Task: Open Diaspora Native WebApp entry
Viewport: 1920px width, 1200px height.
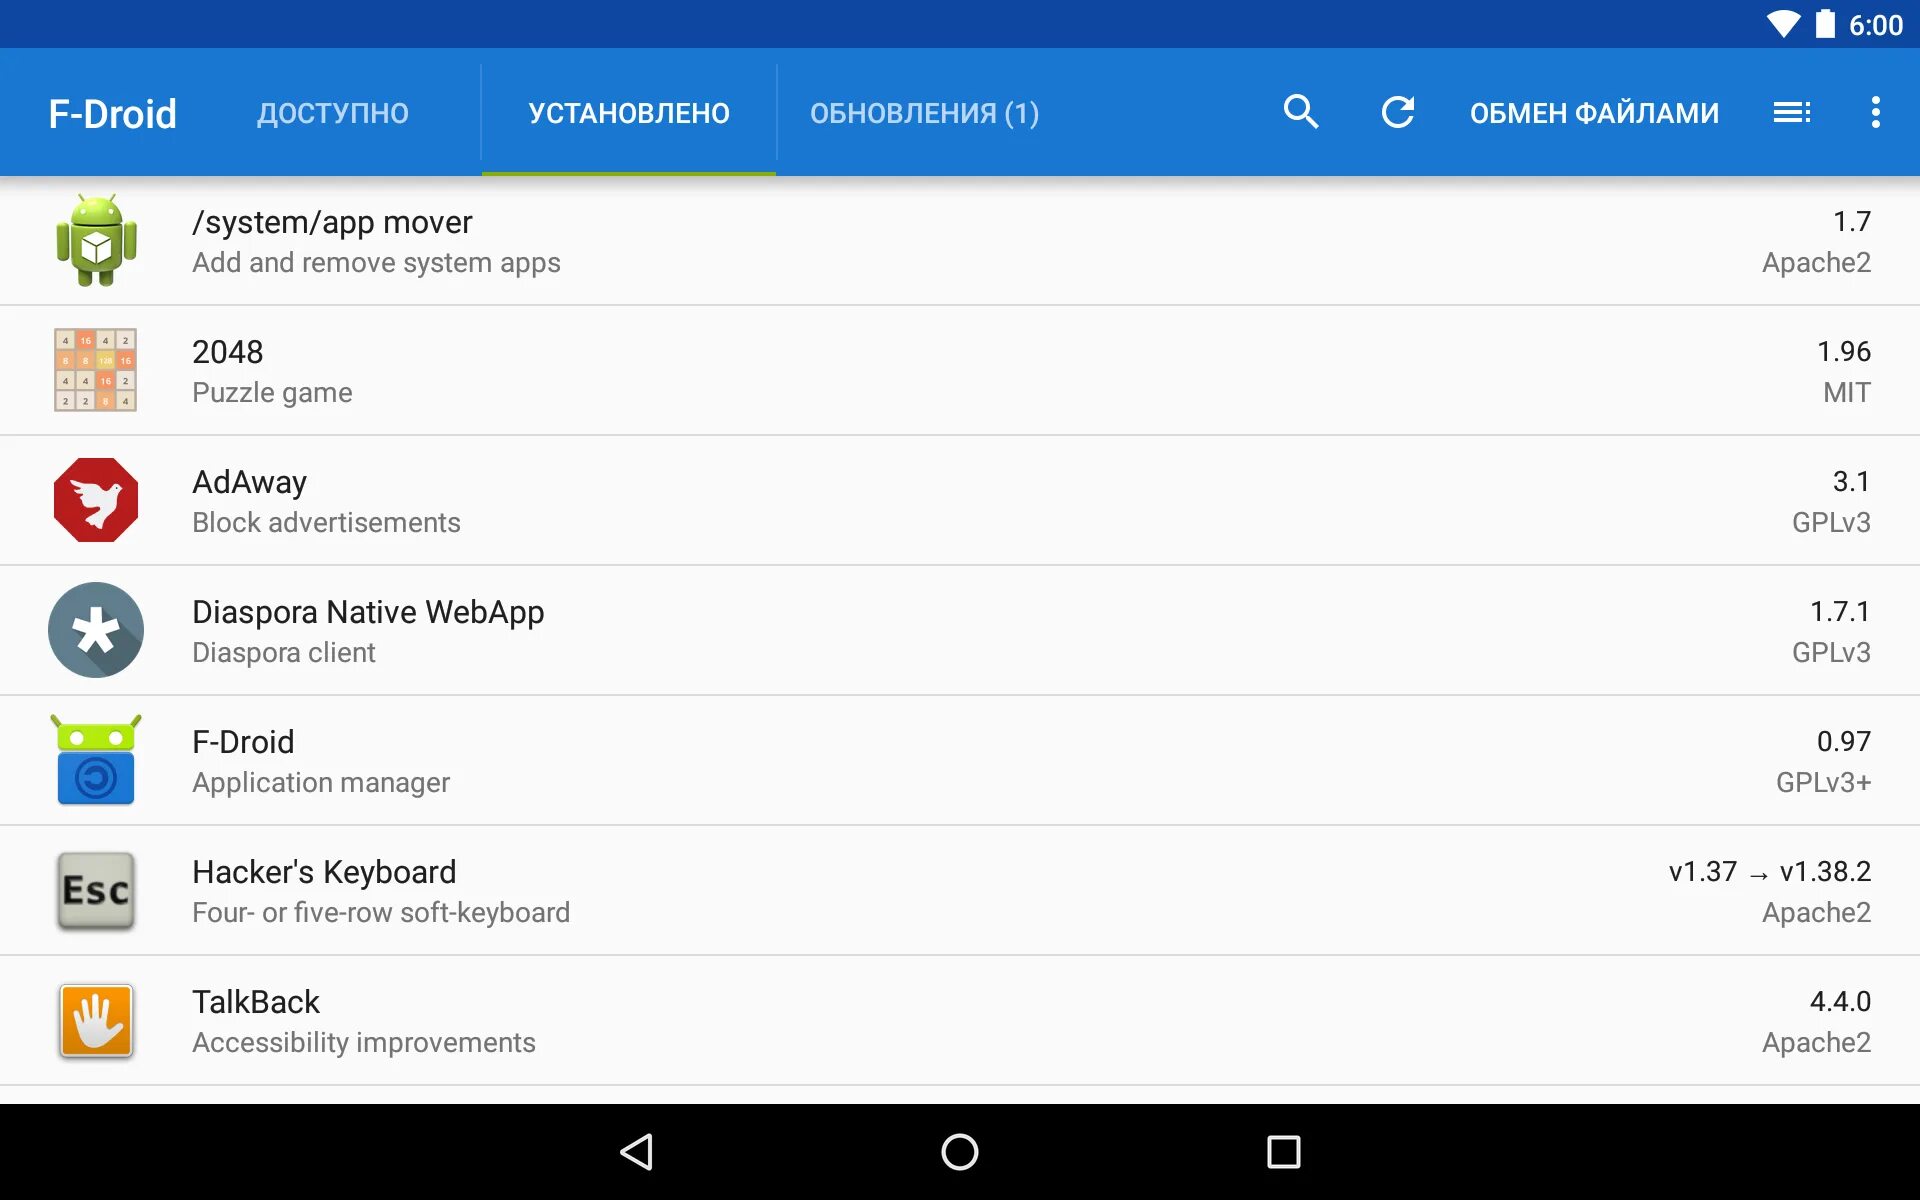Action: coord(367,612)
